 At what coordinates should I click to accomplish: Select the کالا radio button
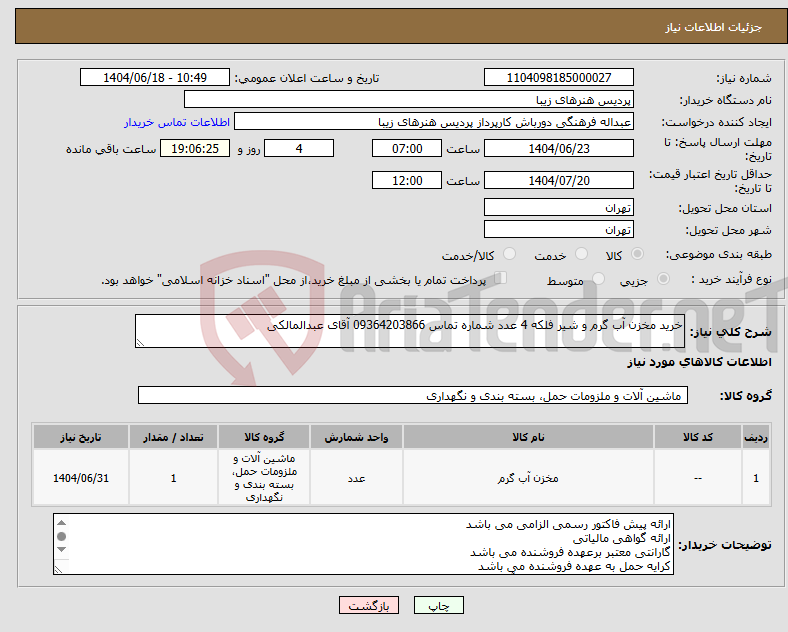pos(637,254)
